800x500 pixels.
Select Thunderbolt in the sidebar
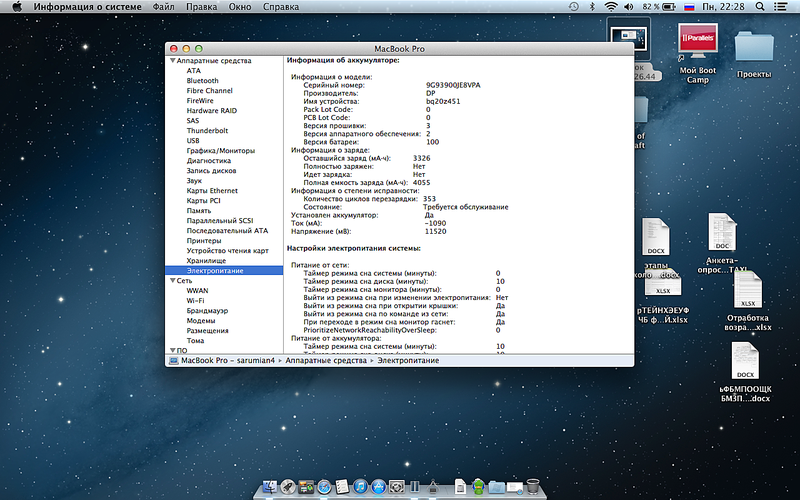click(x=206, y=131)
